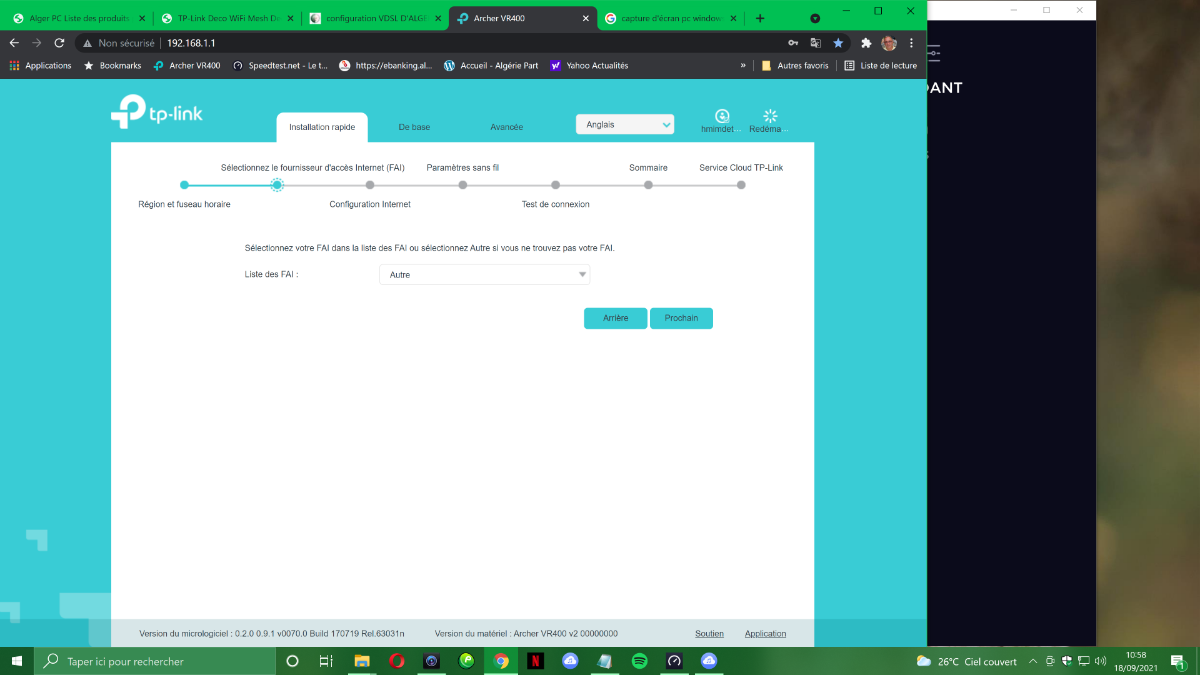
Task: Click the Sommaire step dot
Action: coord(648,185)
